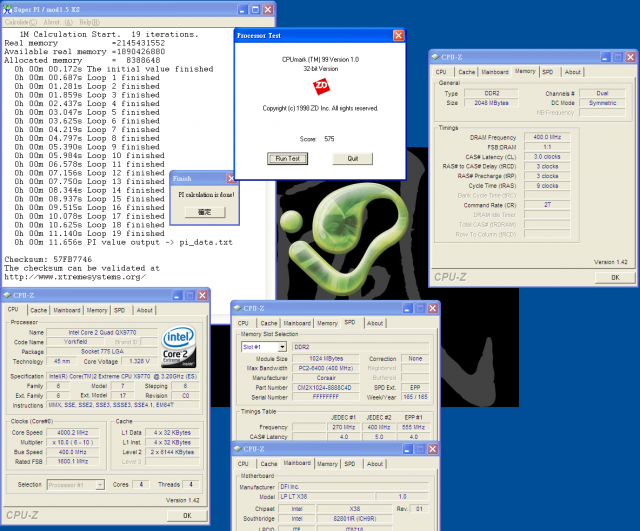Switch to Cache tab in Memory CPU-Z window
Image resolution: width=640 pixels, height=531 pixels.
pyautogui.click(x=466, y=72)
